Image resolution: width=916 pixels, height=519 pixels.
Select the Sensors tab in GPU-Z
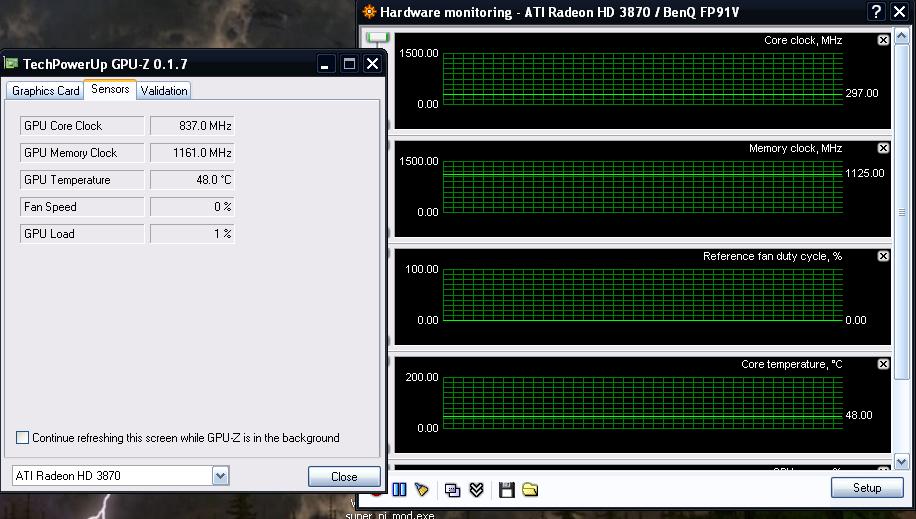(x=110, y=89)
